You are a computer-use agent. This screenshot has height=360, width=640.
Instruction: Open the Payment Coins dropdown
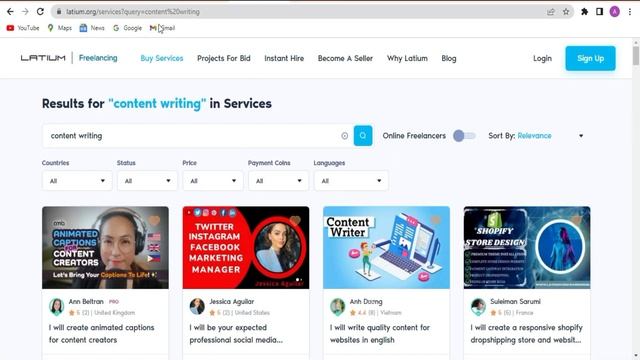pos(278,181)
